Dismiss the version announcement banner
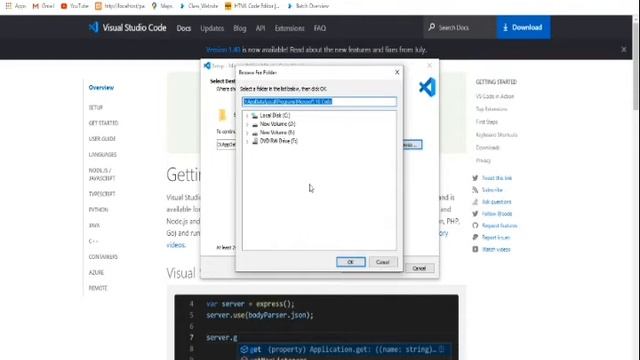The width and height of the screenshot is (640, 360). tap(624, 49)
